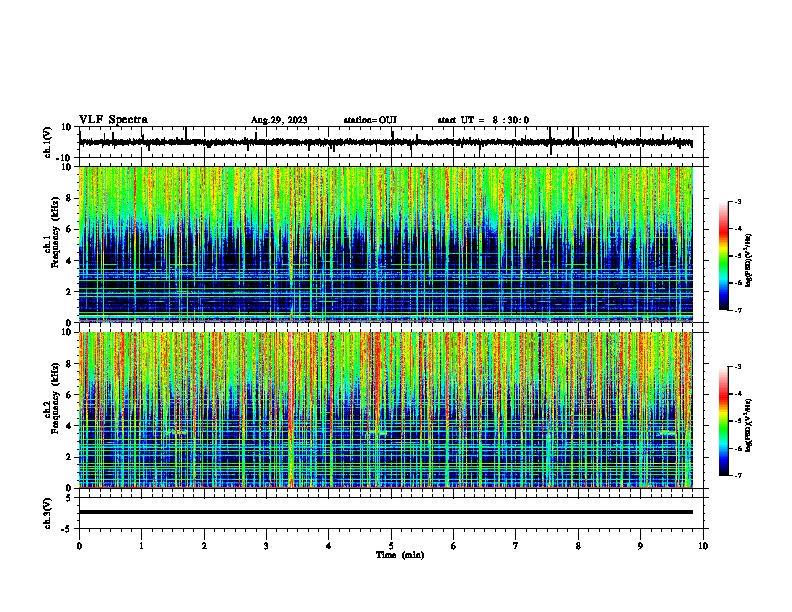Click the time axis tick label "10"

click(703, 546)
